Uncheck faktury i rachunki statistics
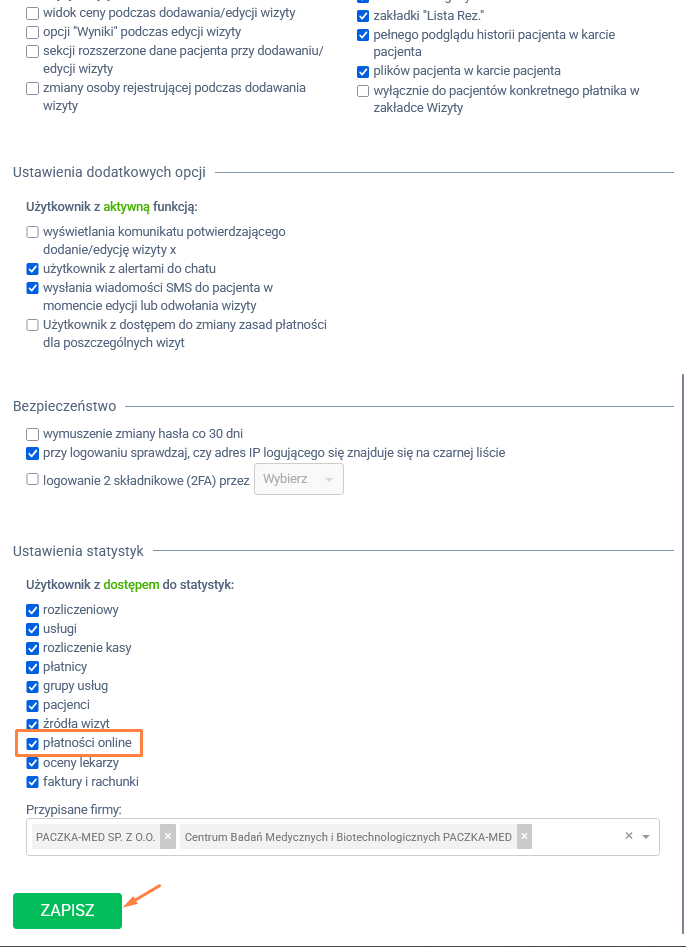 pos(33,782)
